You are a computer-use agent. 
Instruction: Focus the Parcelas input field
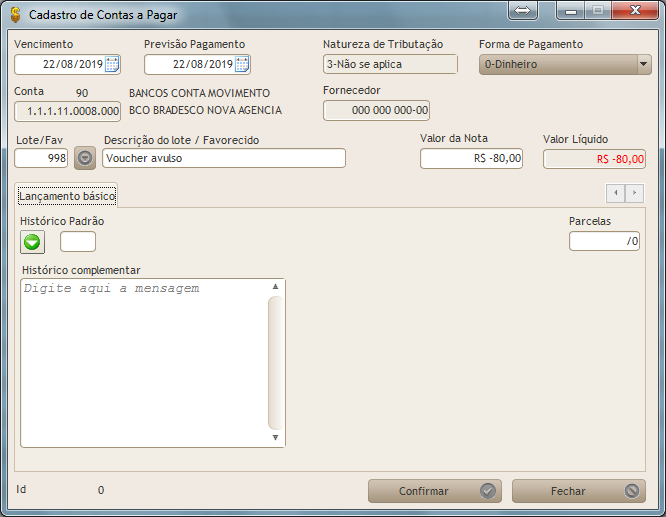604,241
